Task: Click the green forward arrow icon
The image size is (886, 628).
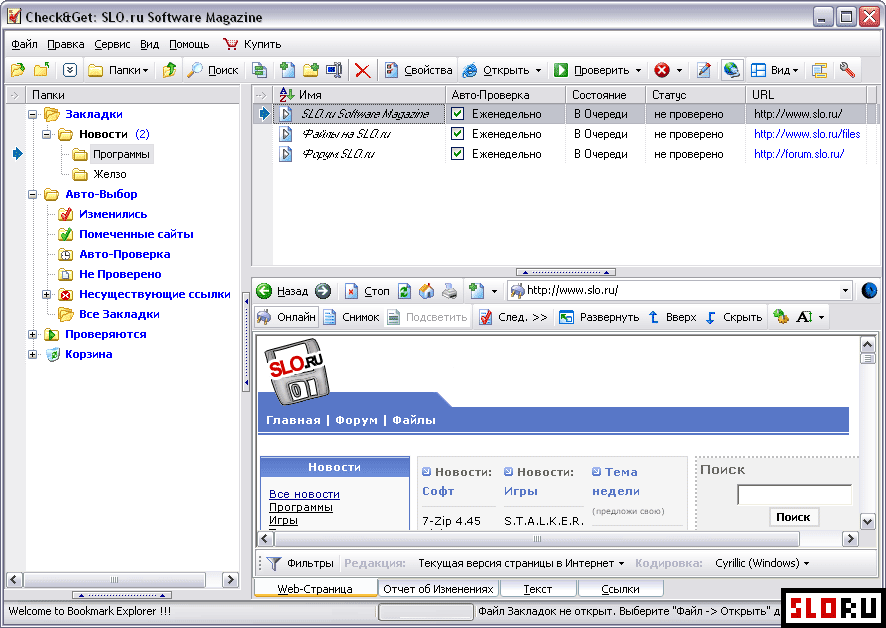Action: (x=323, y=291)
